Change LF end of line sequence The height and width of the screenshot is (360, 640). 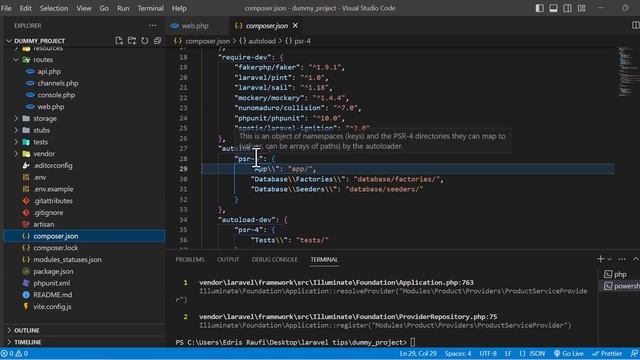[508, 353]
